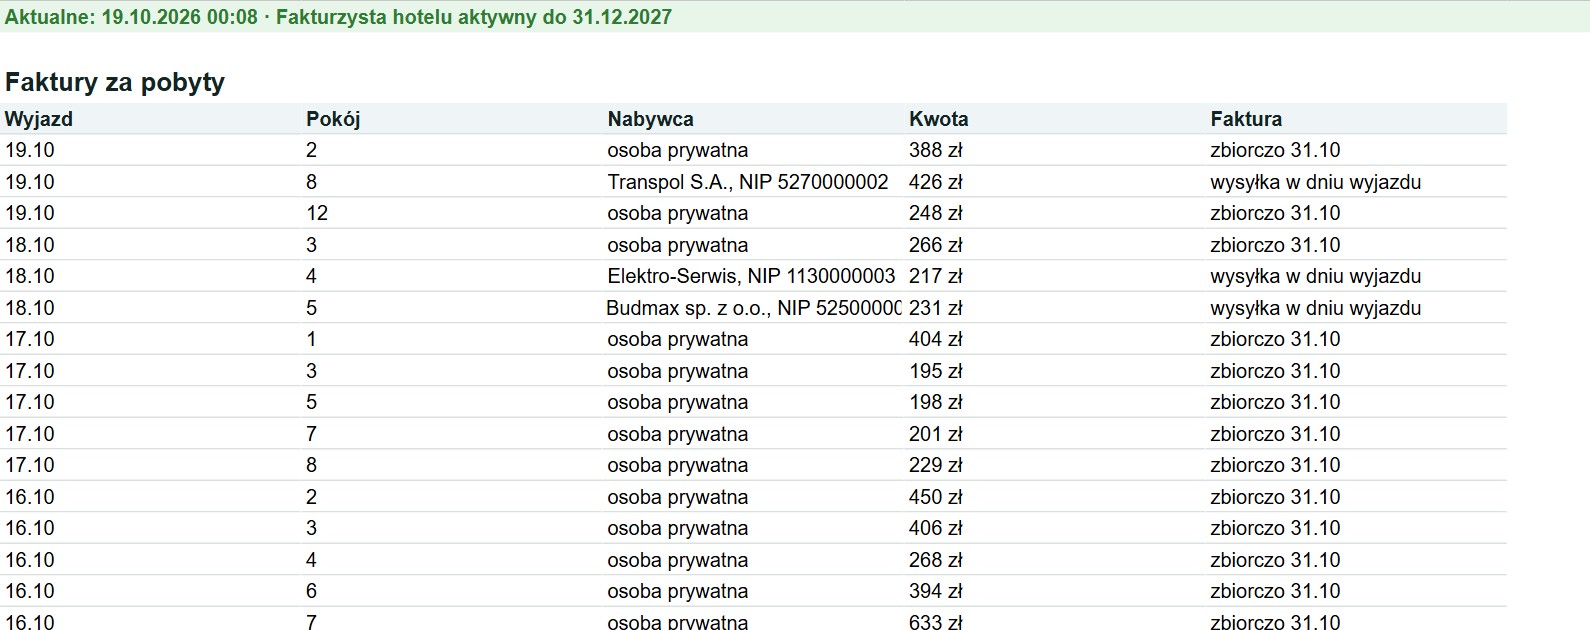Select room "1" in the 404 zł row
The height and width of the screenshot is (630, 1590).
[x=312, y=339]
